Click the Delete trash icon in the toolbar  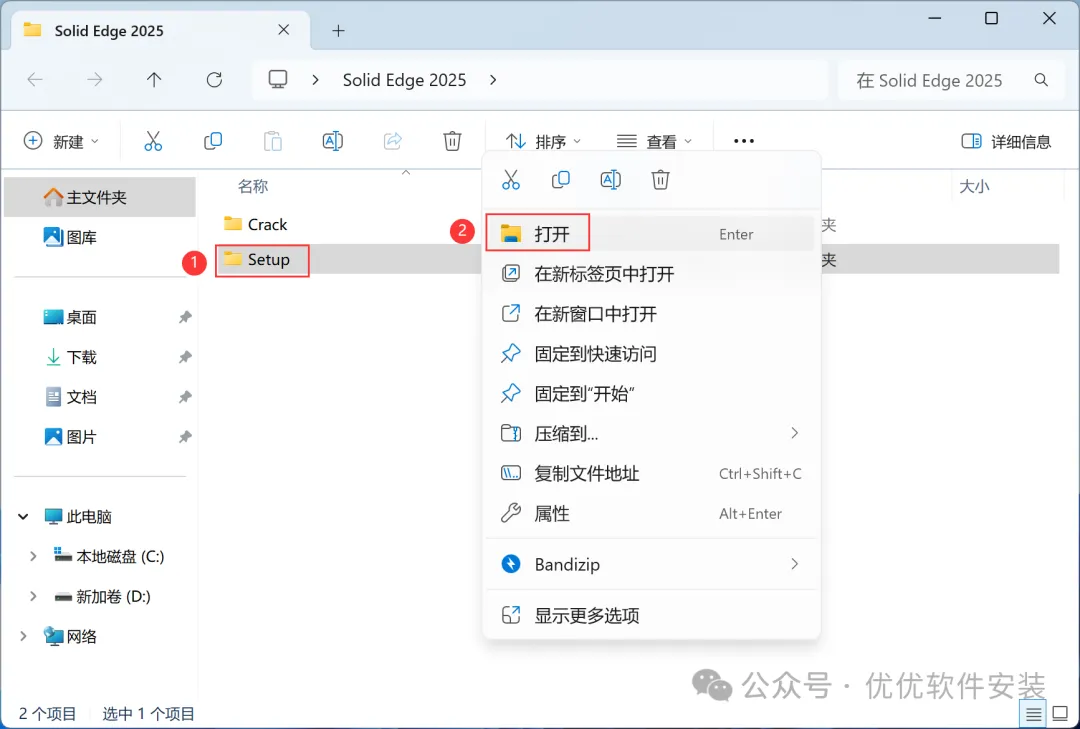(452, 141)
